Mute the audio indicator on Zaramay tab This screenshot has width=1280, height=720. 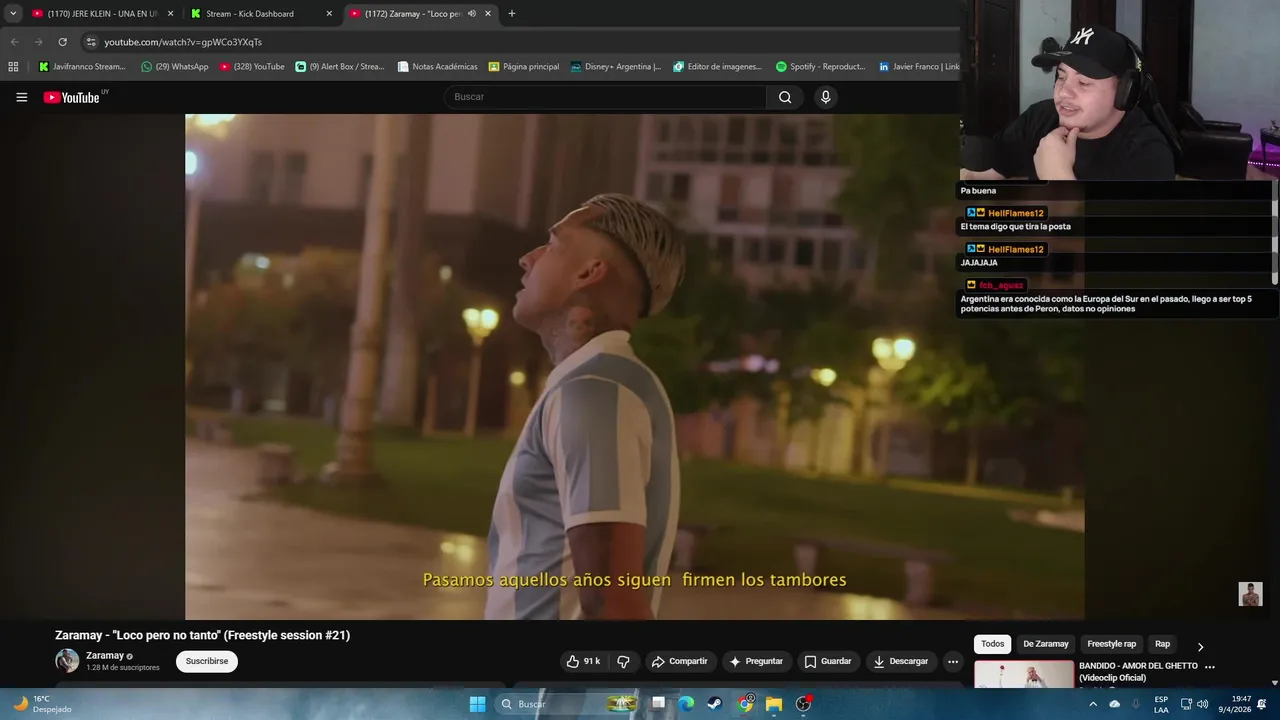471,14
